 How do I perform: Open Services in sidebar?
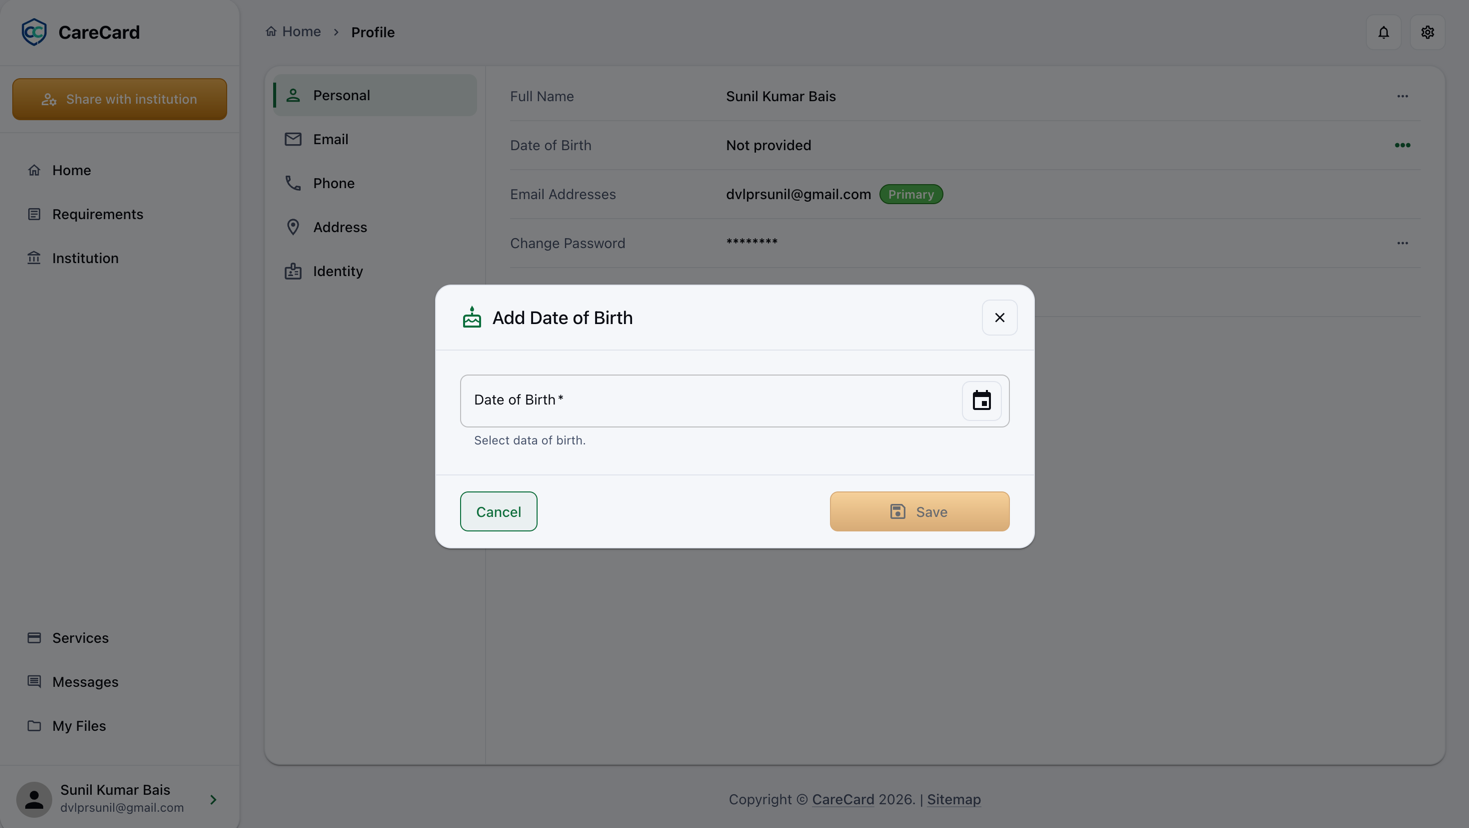120,638
